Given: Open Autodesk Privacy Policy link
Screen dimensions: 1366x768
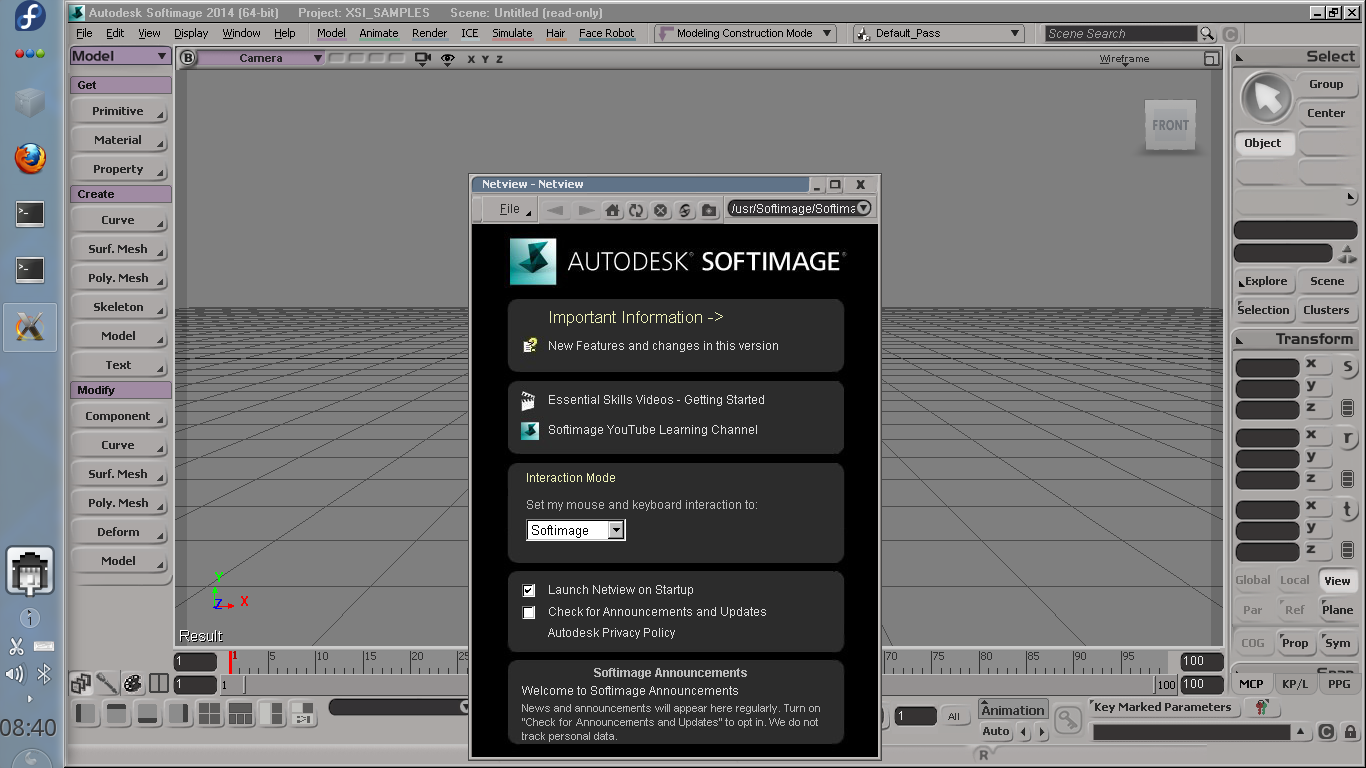Looking at the screenshot, I should pyautogui.click(x=611, y=633).
